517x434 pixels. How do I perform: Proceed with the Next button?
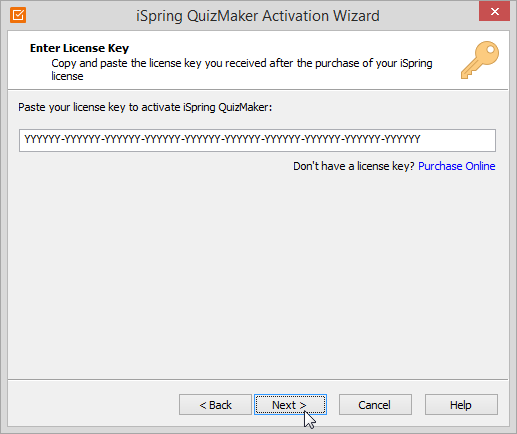click(x=290, y=405)
